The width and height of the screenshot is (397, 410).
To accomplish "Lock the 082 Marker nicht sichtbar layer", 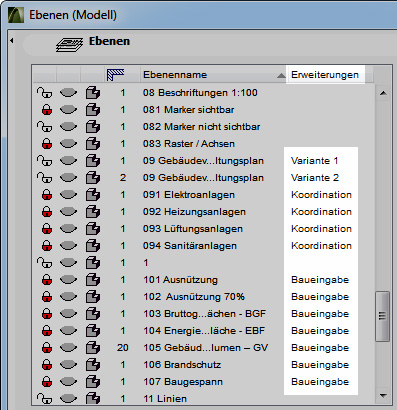I will [44, 127].
